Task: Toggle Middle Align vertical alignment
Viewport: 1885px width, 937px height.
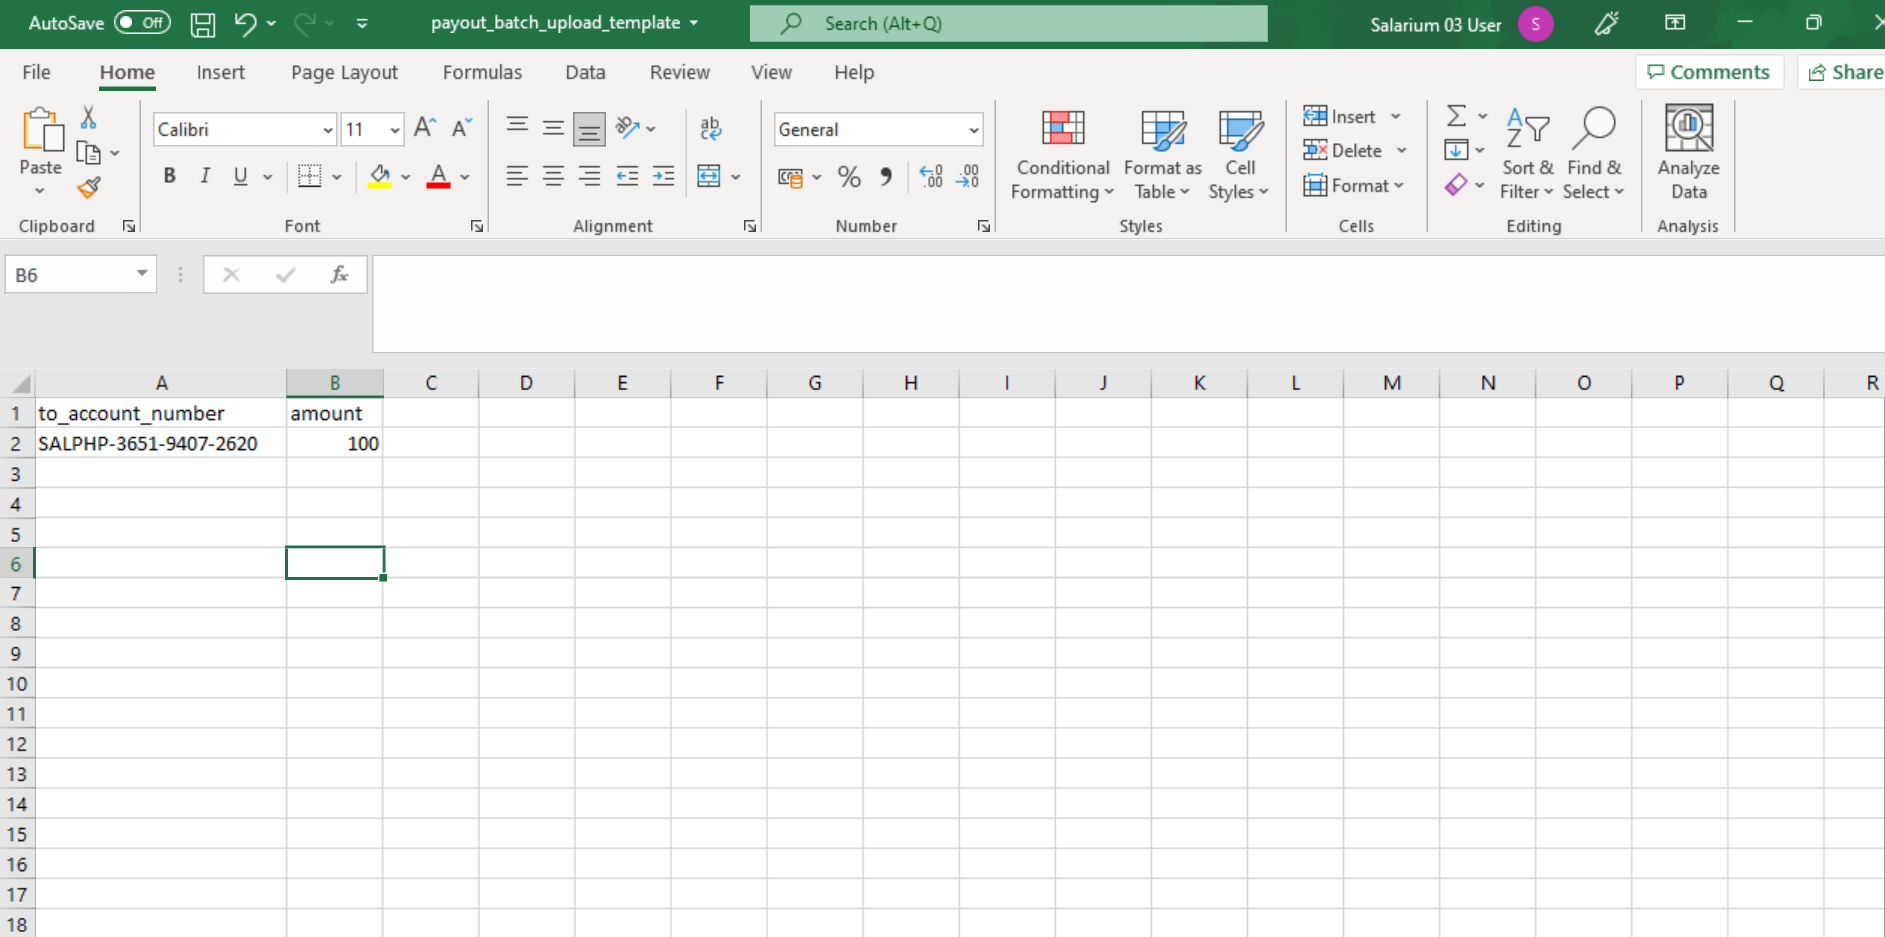Action: tap(553, 128)
